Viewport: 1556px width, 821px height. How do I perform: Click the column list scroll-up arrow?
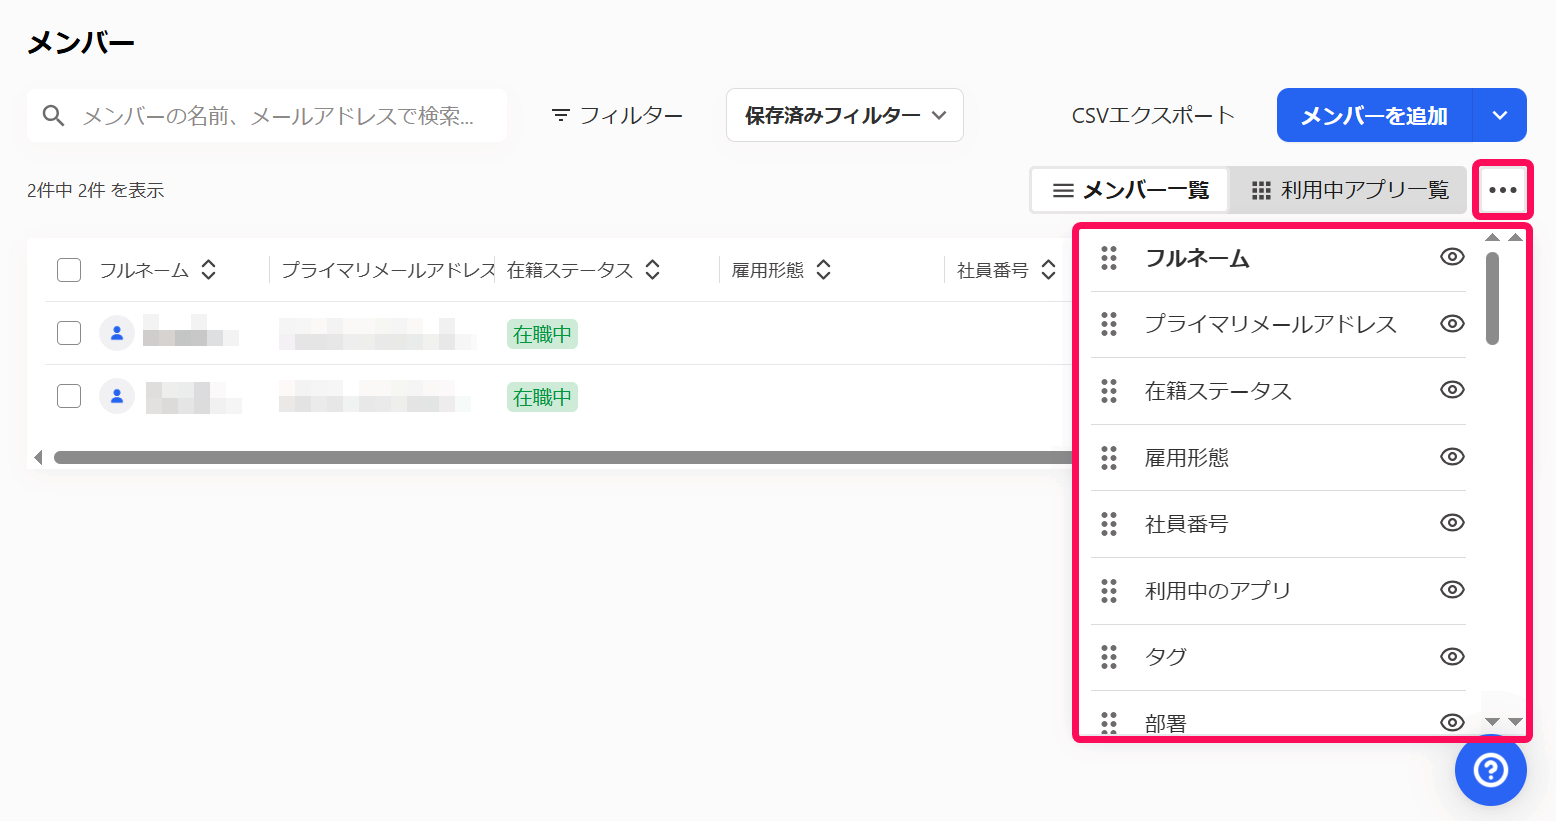(1492, 238)
